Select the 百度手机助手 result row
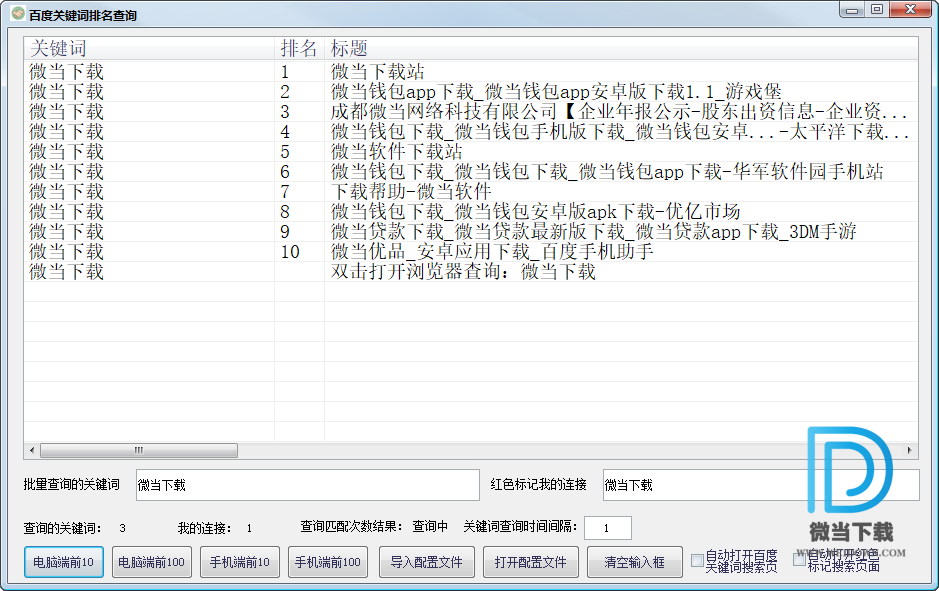 click(x=471, y=251)
